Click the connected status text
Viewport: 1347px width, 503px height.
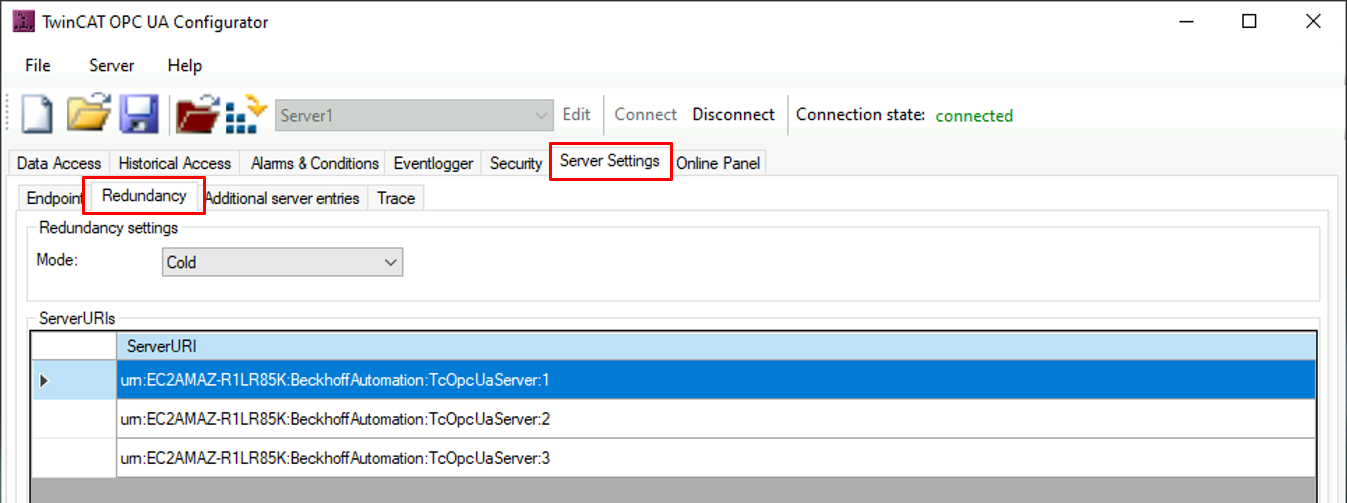(974, 116)
